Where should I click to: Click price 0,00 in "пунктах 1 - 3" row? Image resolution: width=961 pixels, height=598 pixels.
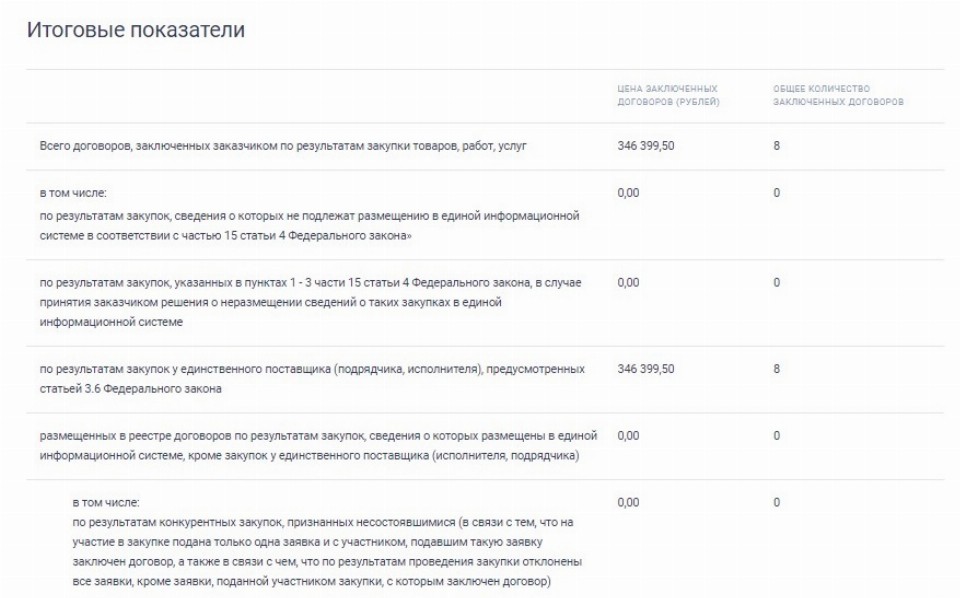pos(628,283)
